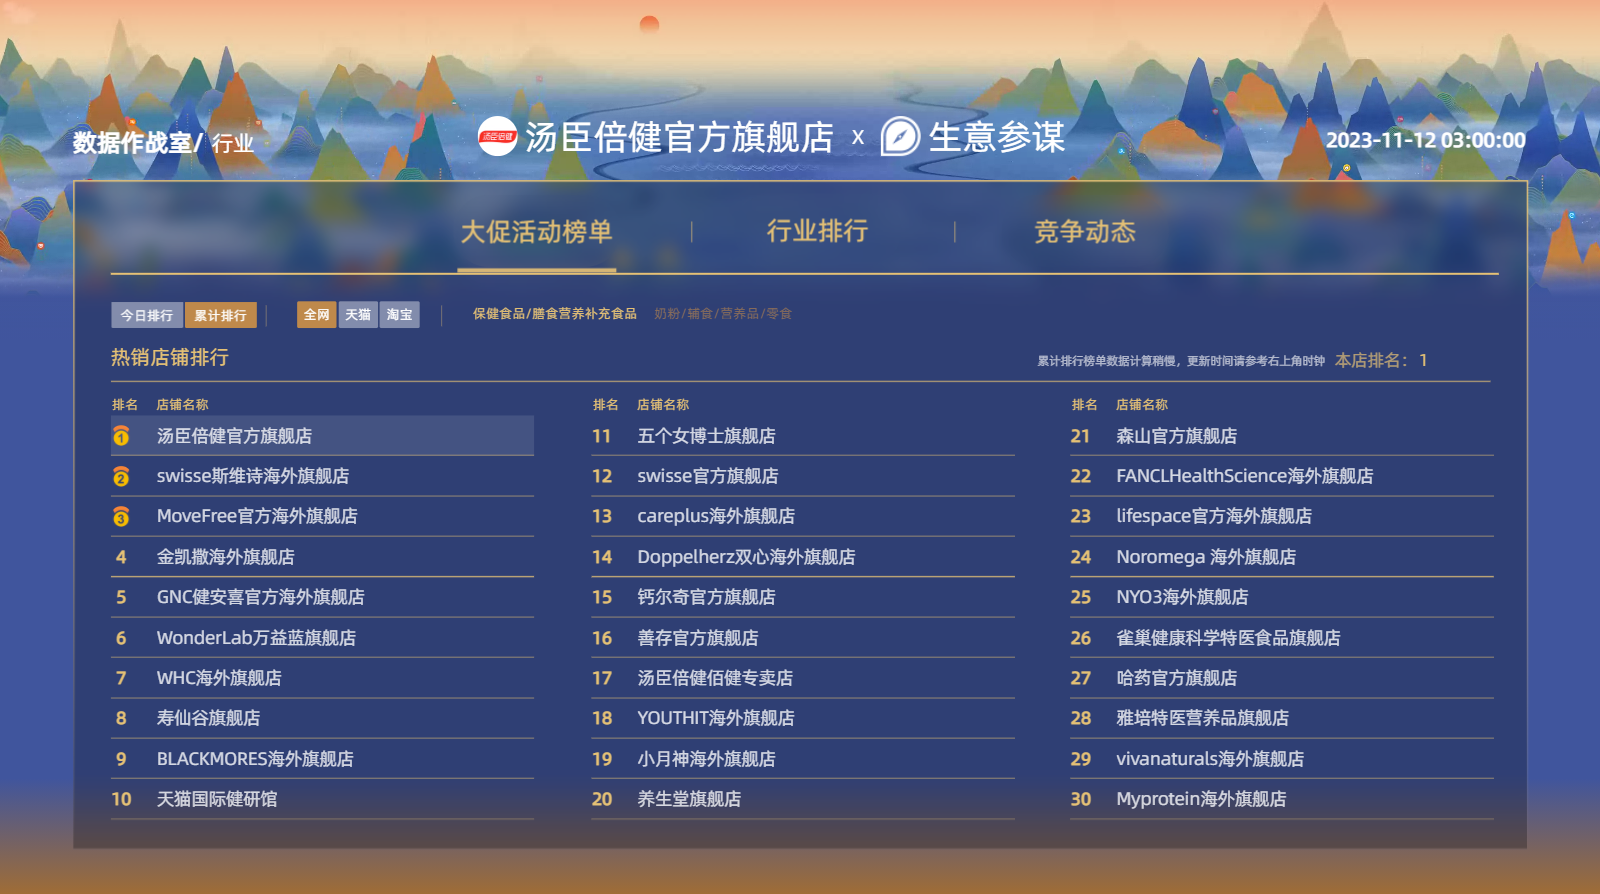Click the 汤臣倍健 red logo icon
This screenshot has height=894, width=1600.
click(497, 137)
